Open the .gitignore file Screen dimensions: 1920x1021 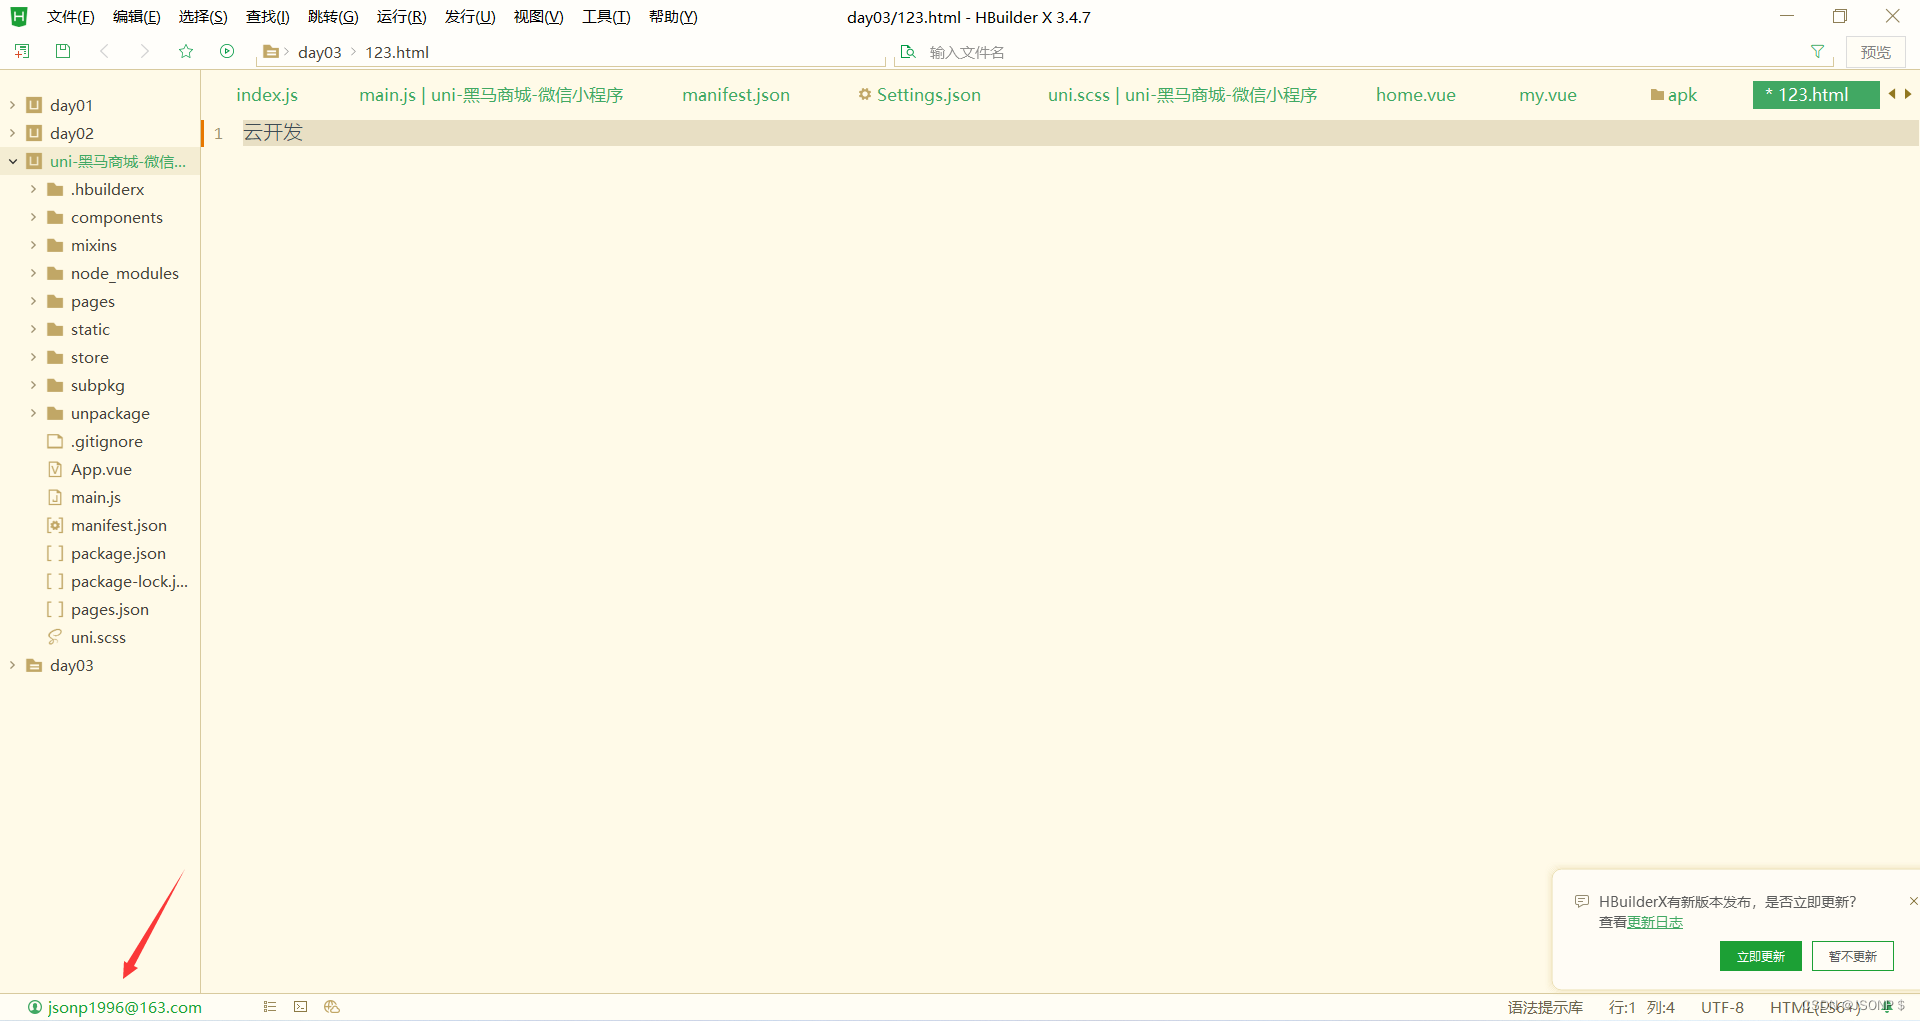106,441
